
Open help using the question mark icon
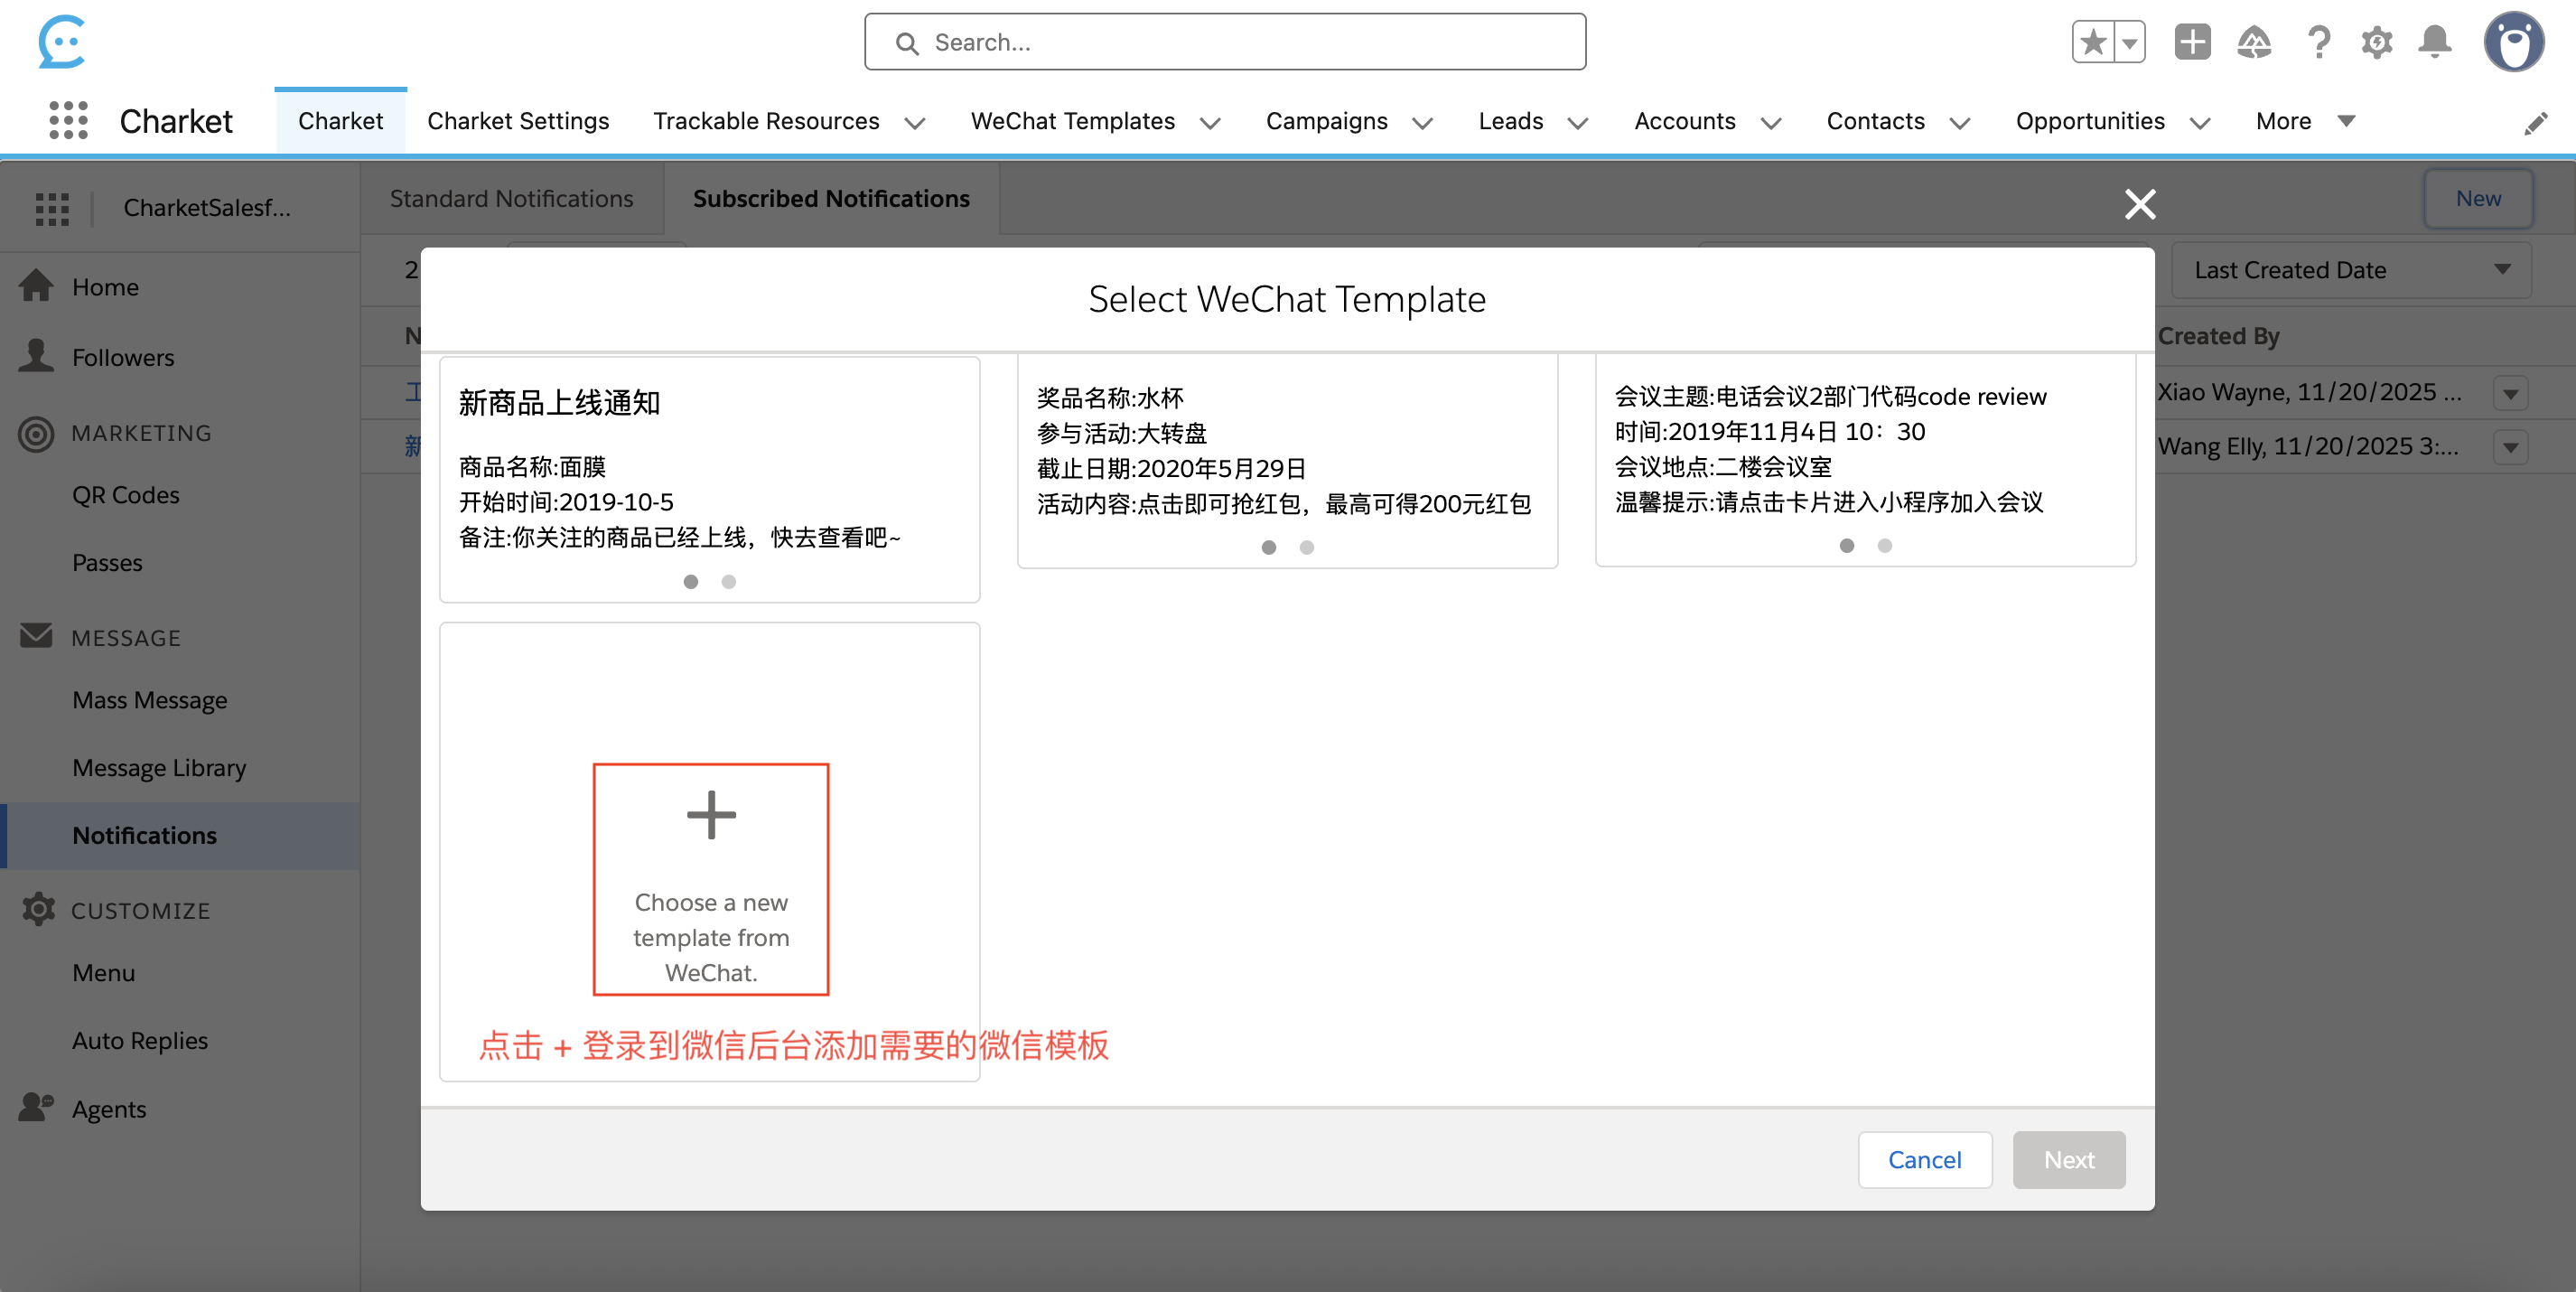pos(2319,42)
